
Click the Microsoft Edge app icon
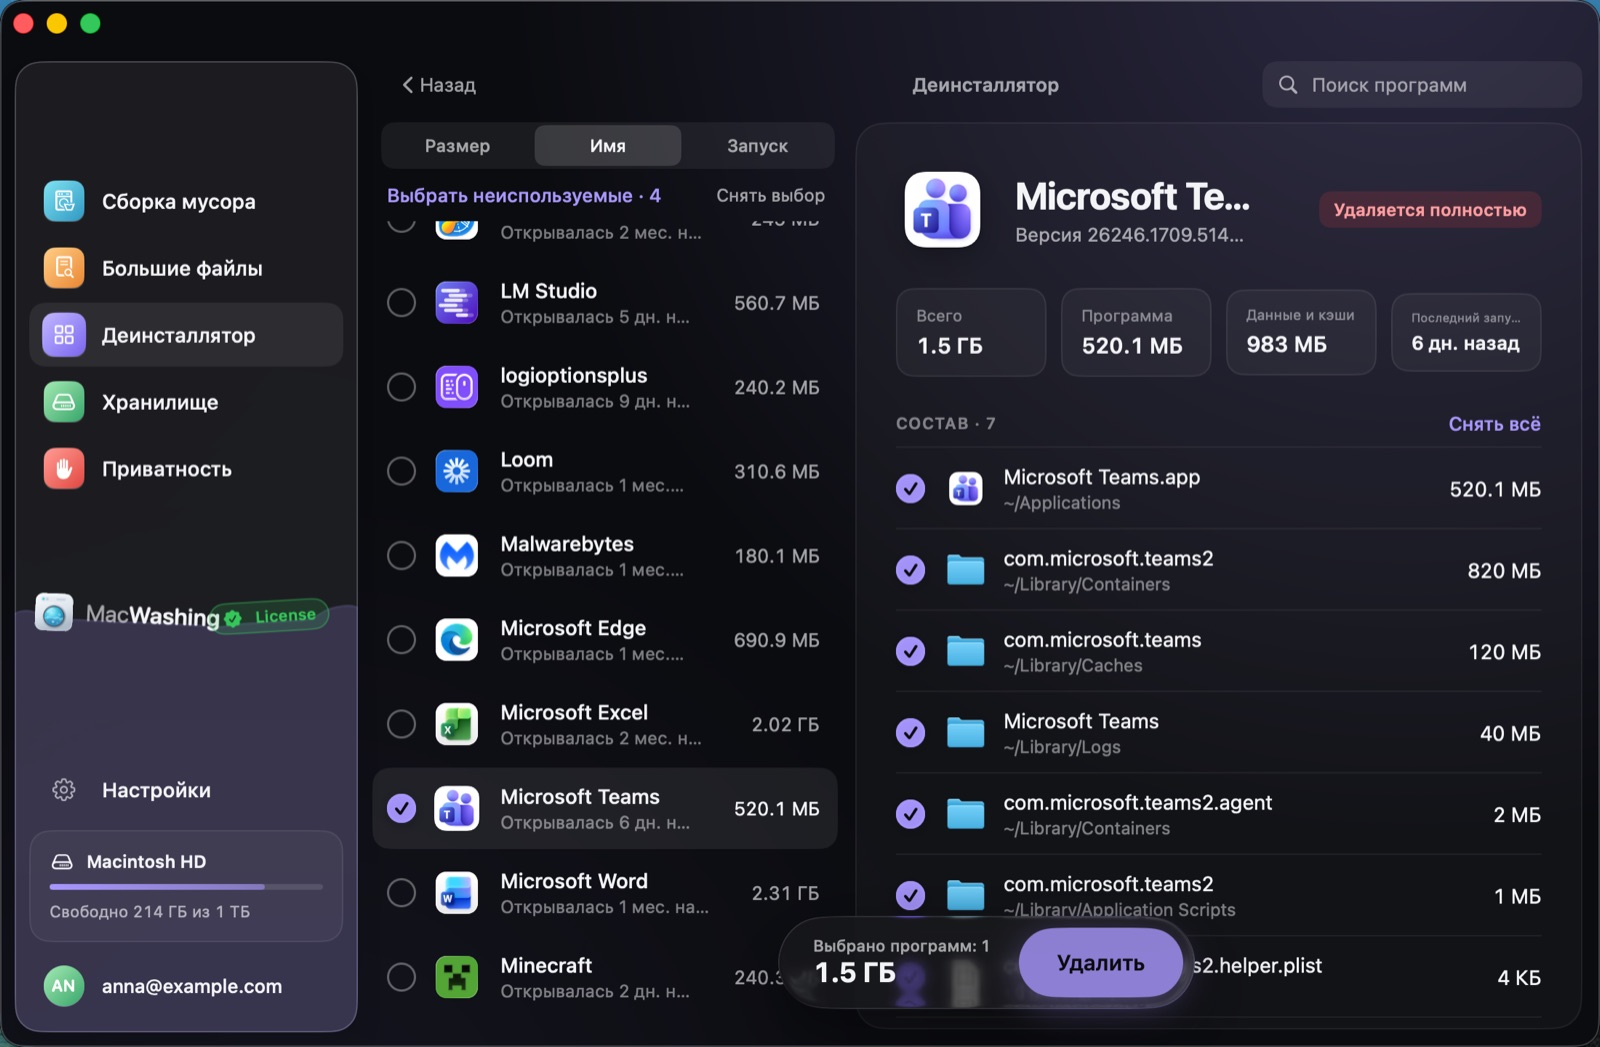[457, 640]
